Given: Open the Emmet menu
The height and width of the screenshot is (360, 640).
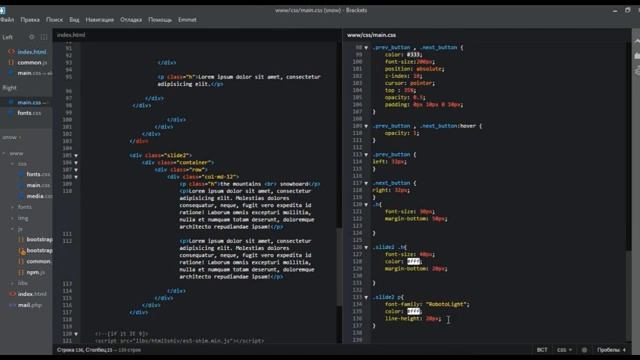Looking at the screenshot, I should pos(187,20).
